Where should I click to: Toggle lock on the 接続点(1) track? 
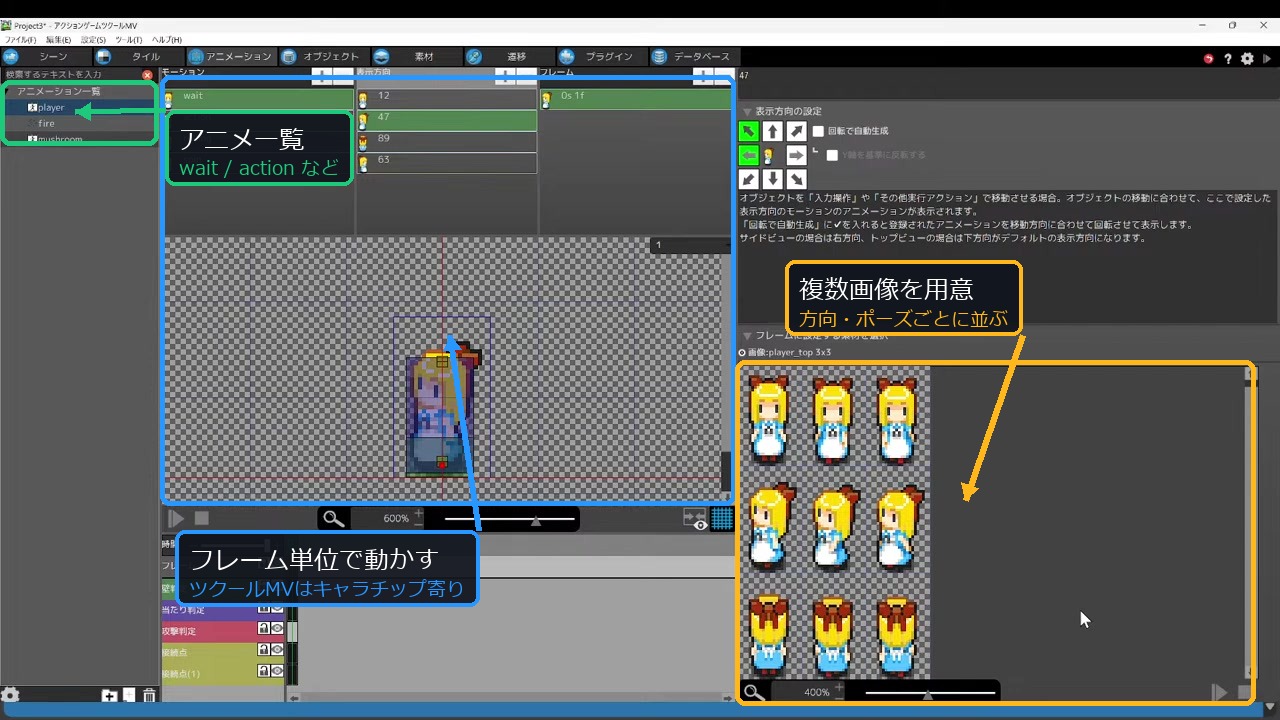264,671
